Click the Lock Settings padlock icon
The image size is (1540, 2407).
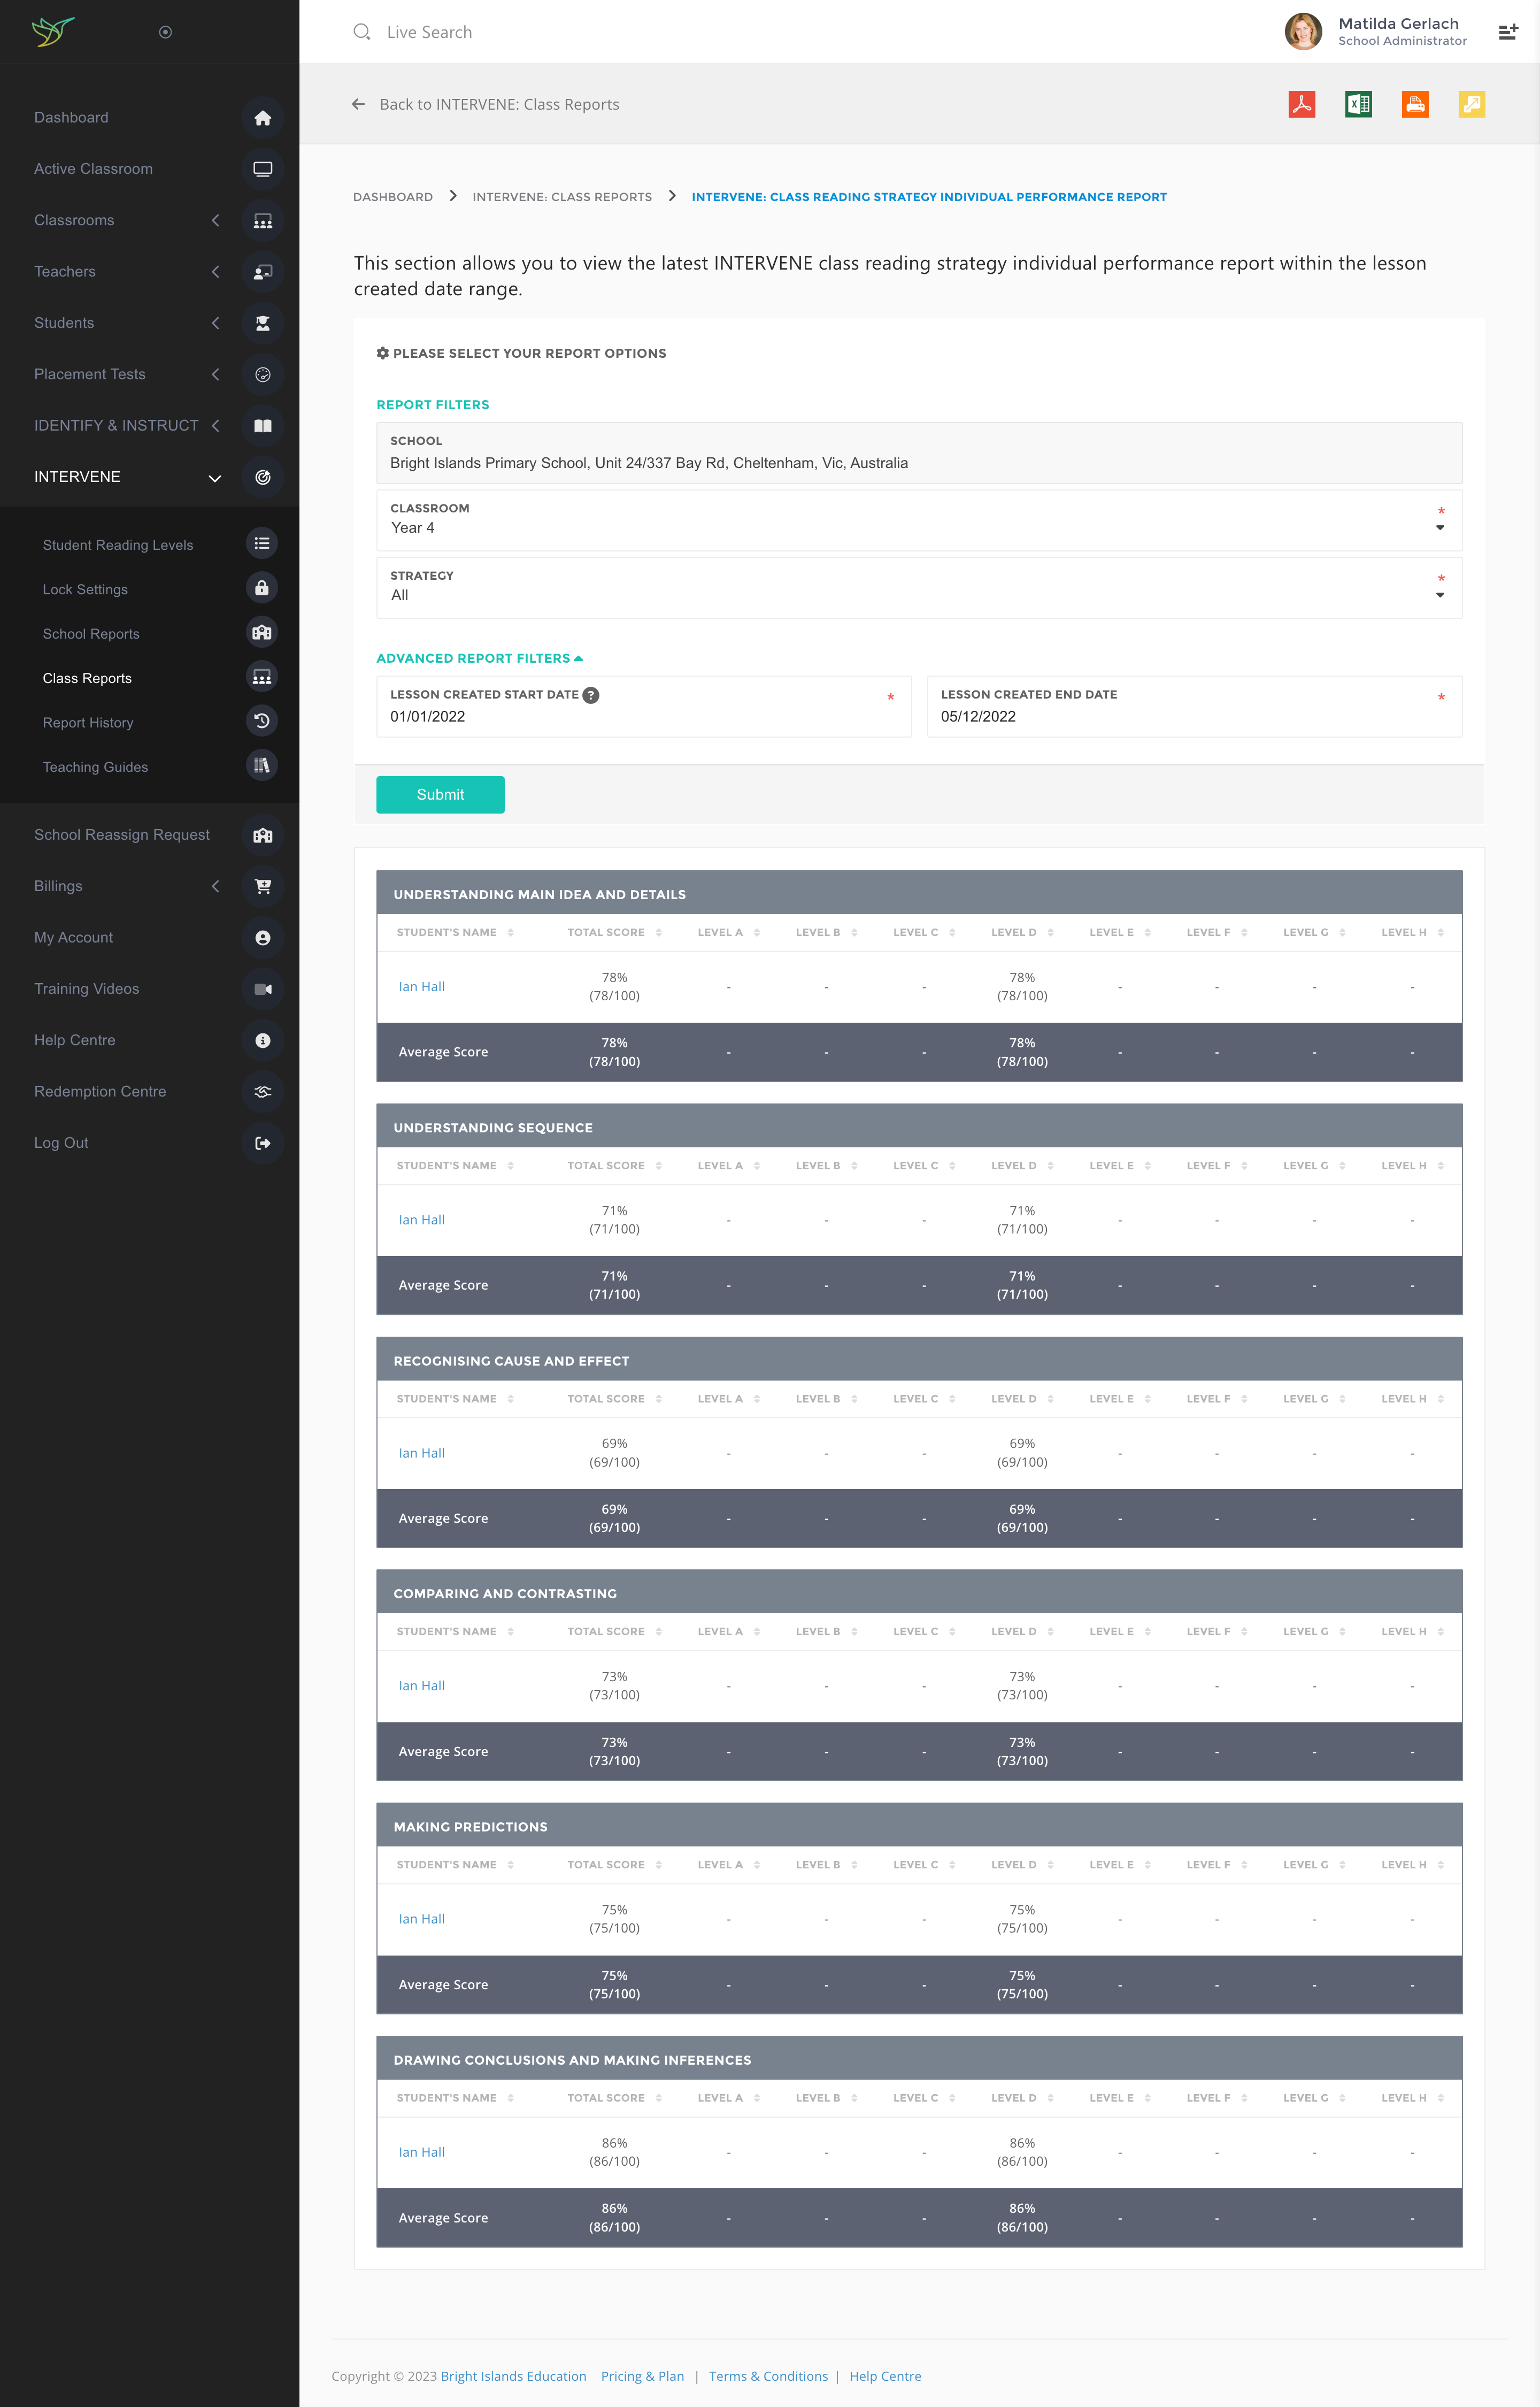coord(262,588)
